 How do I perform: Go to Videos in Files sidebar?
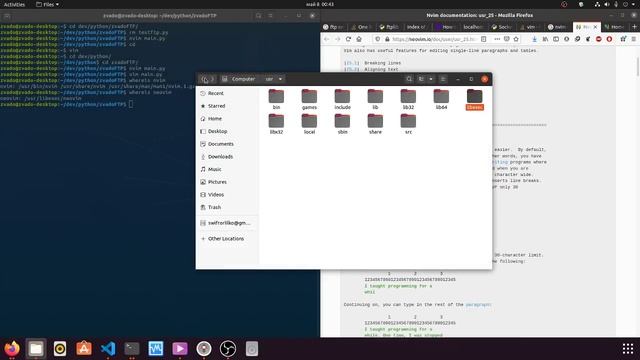227,195
